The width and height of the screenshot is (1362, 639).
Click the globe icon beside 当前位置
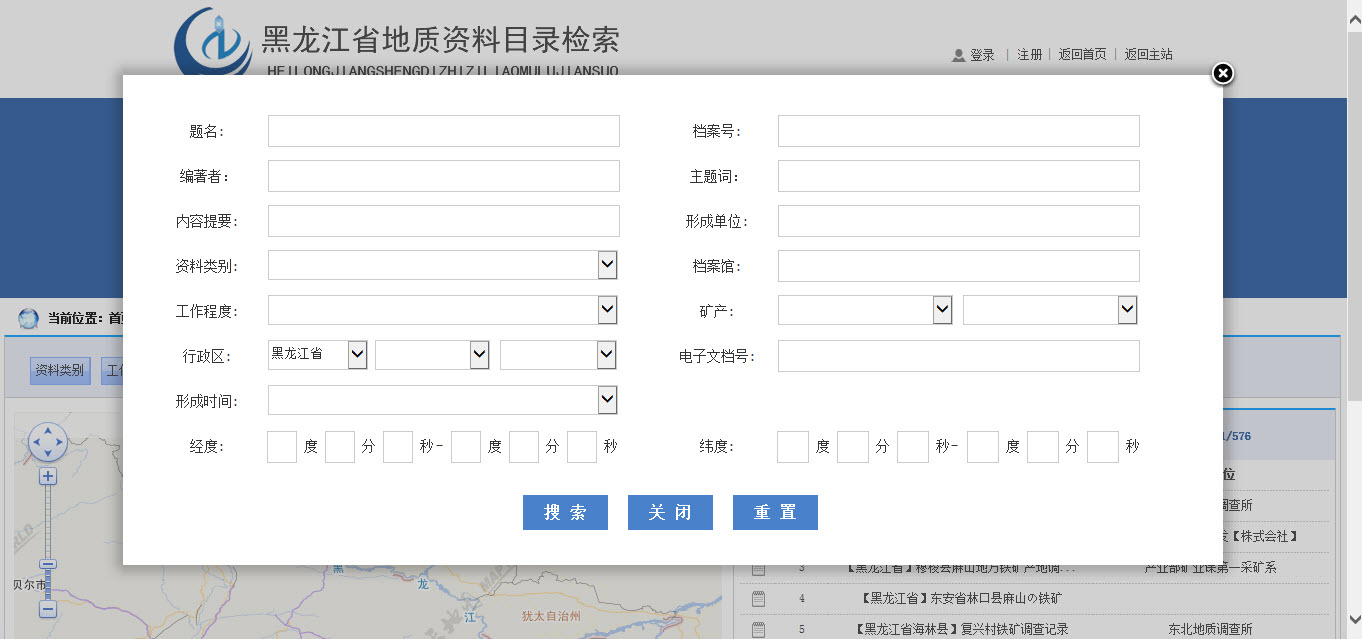(29, 318)
